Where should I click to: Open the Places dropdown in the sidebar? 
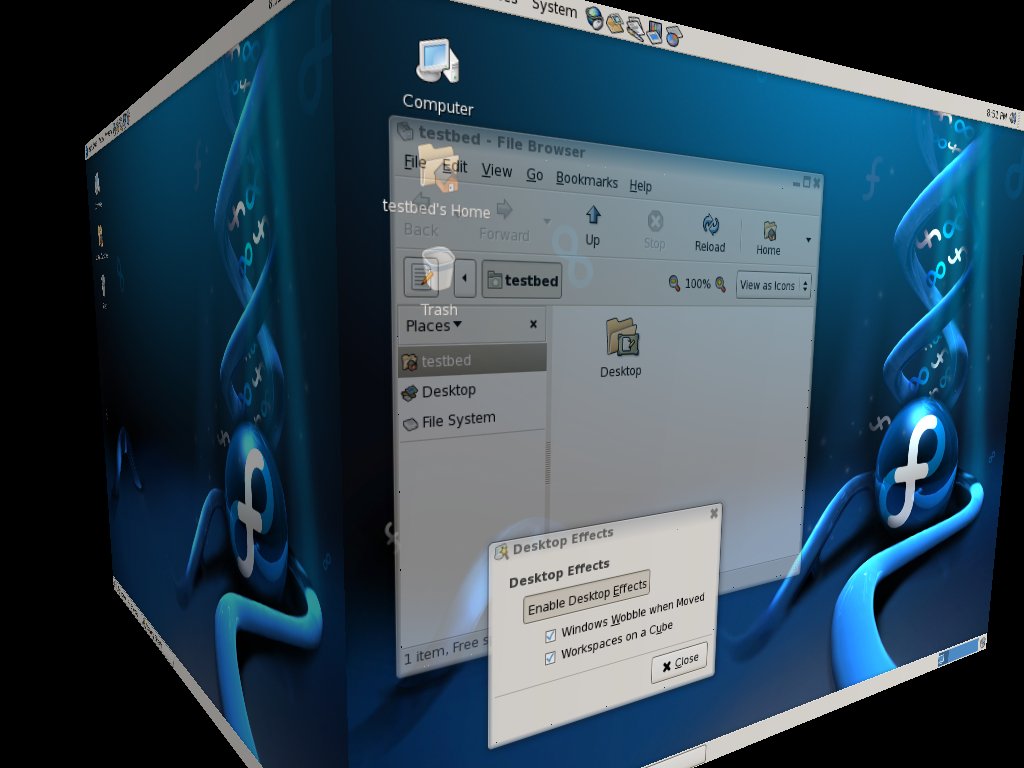[x=431, y=324]
